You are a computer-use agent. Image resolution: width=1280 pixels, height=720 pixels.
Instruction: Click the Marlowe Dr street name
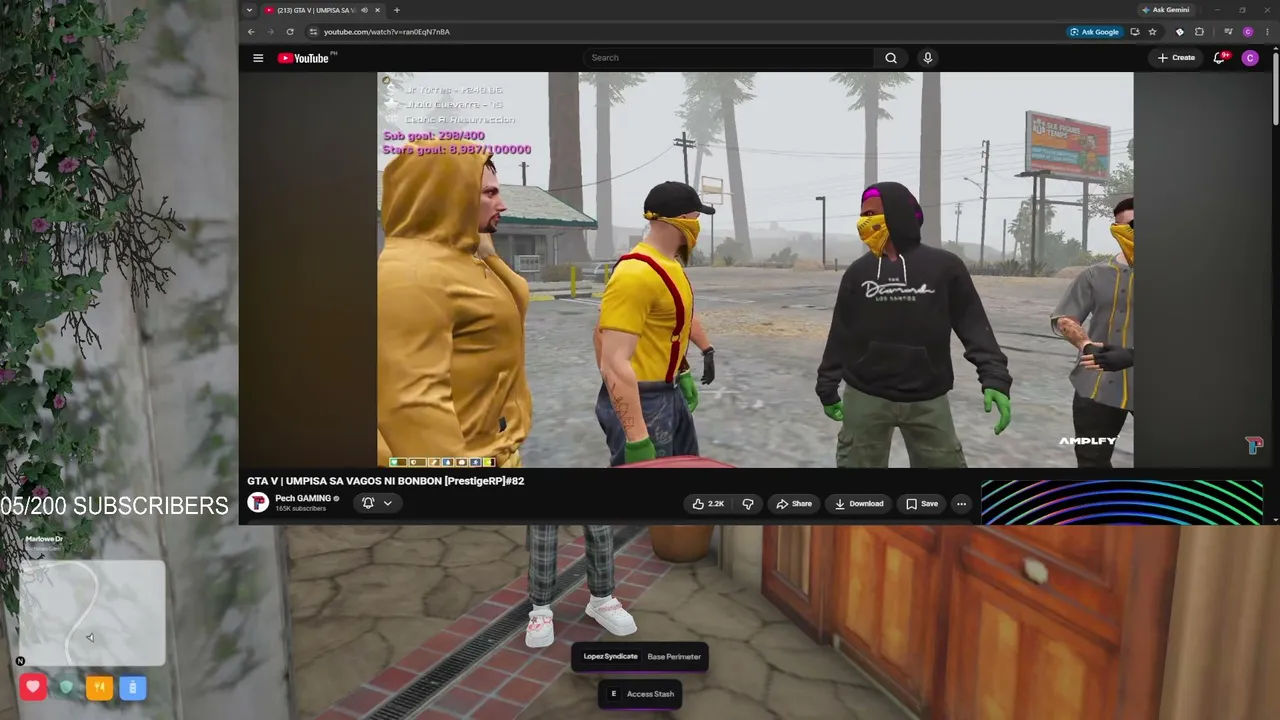[x=44, y=539]
